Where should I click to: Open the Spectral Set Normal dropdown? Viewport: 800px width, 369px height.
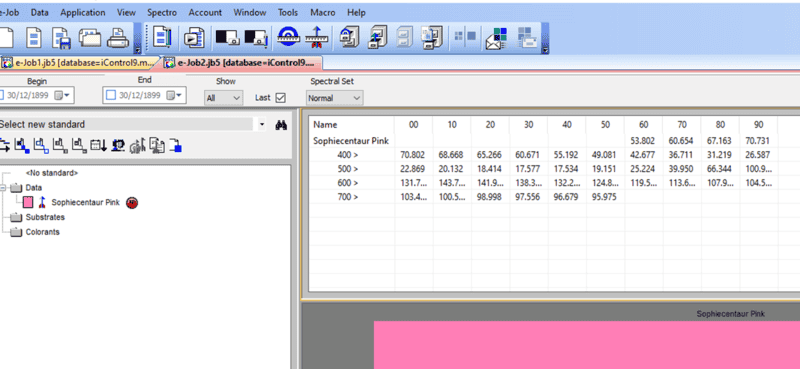coord(335,97)
